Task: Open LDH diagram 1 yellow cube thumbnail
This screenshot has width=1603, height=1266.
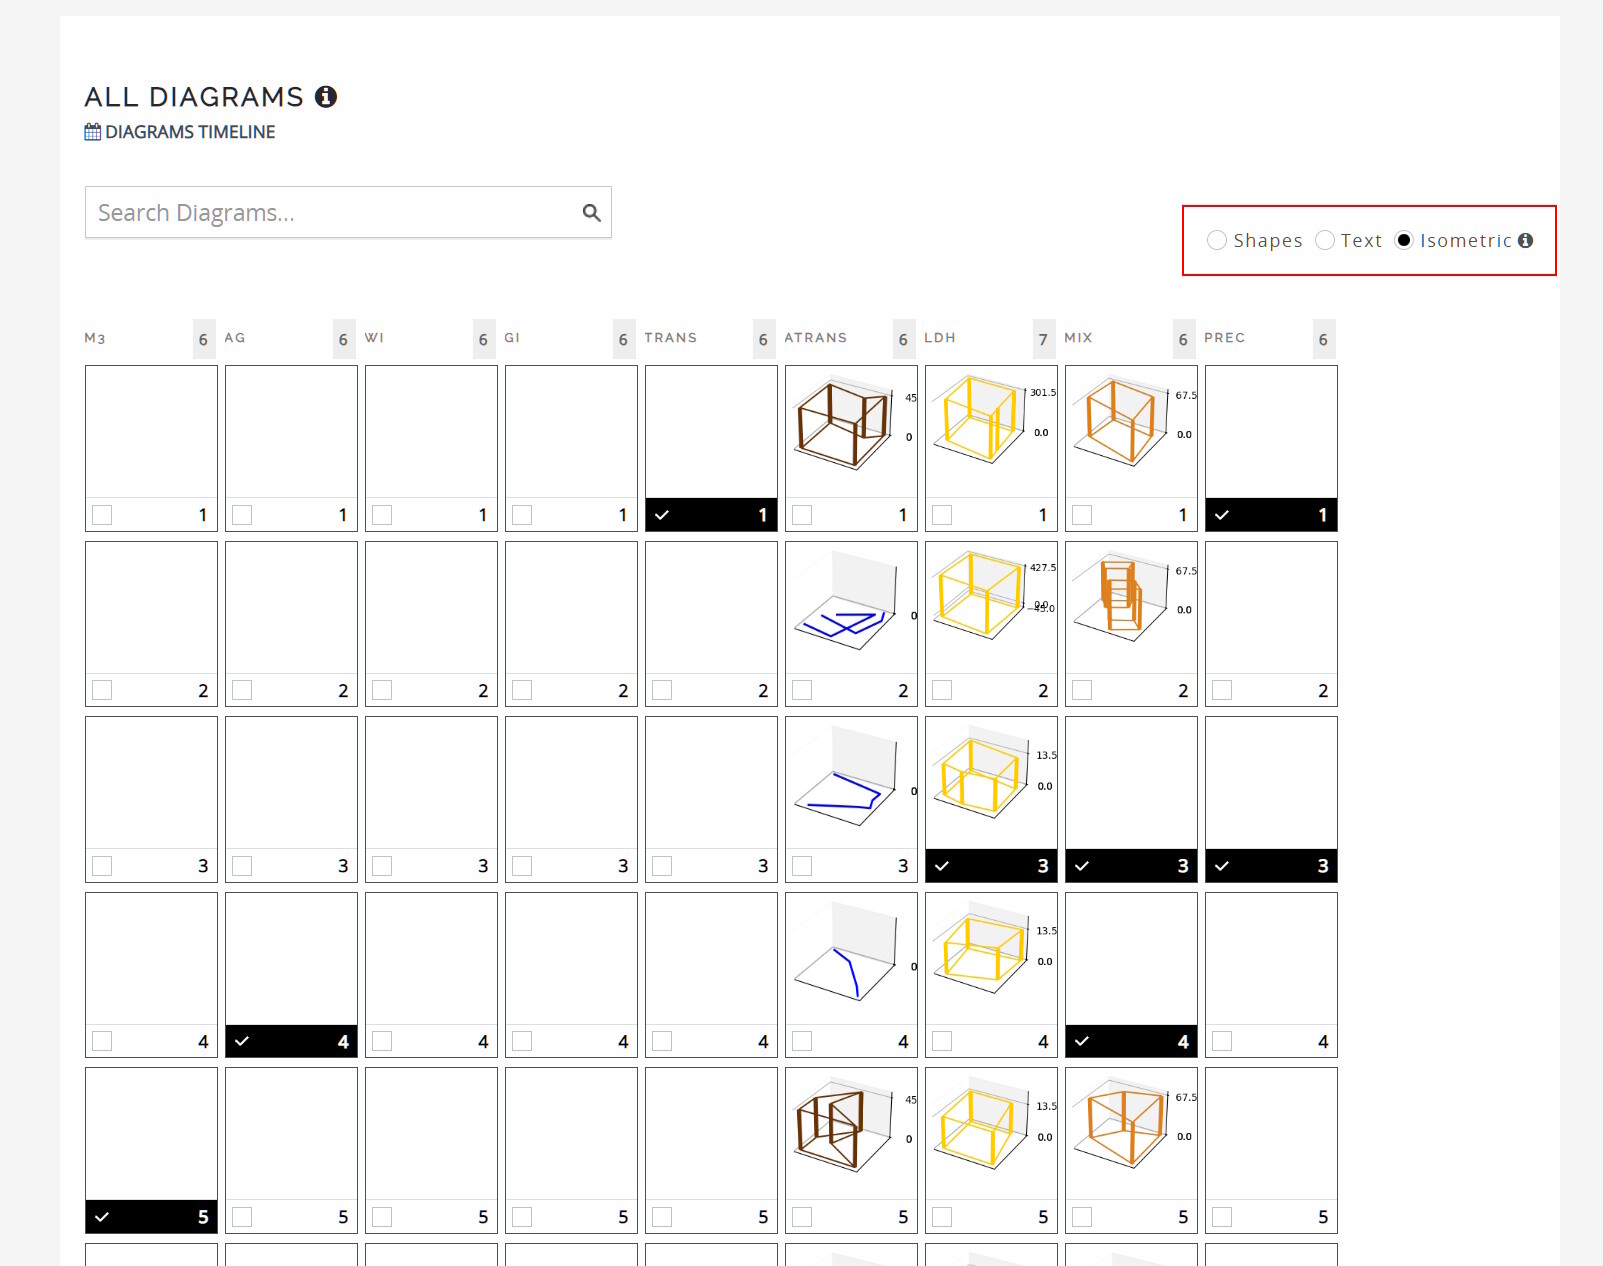Action: [x=991, y=432]
